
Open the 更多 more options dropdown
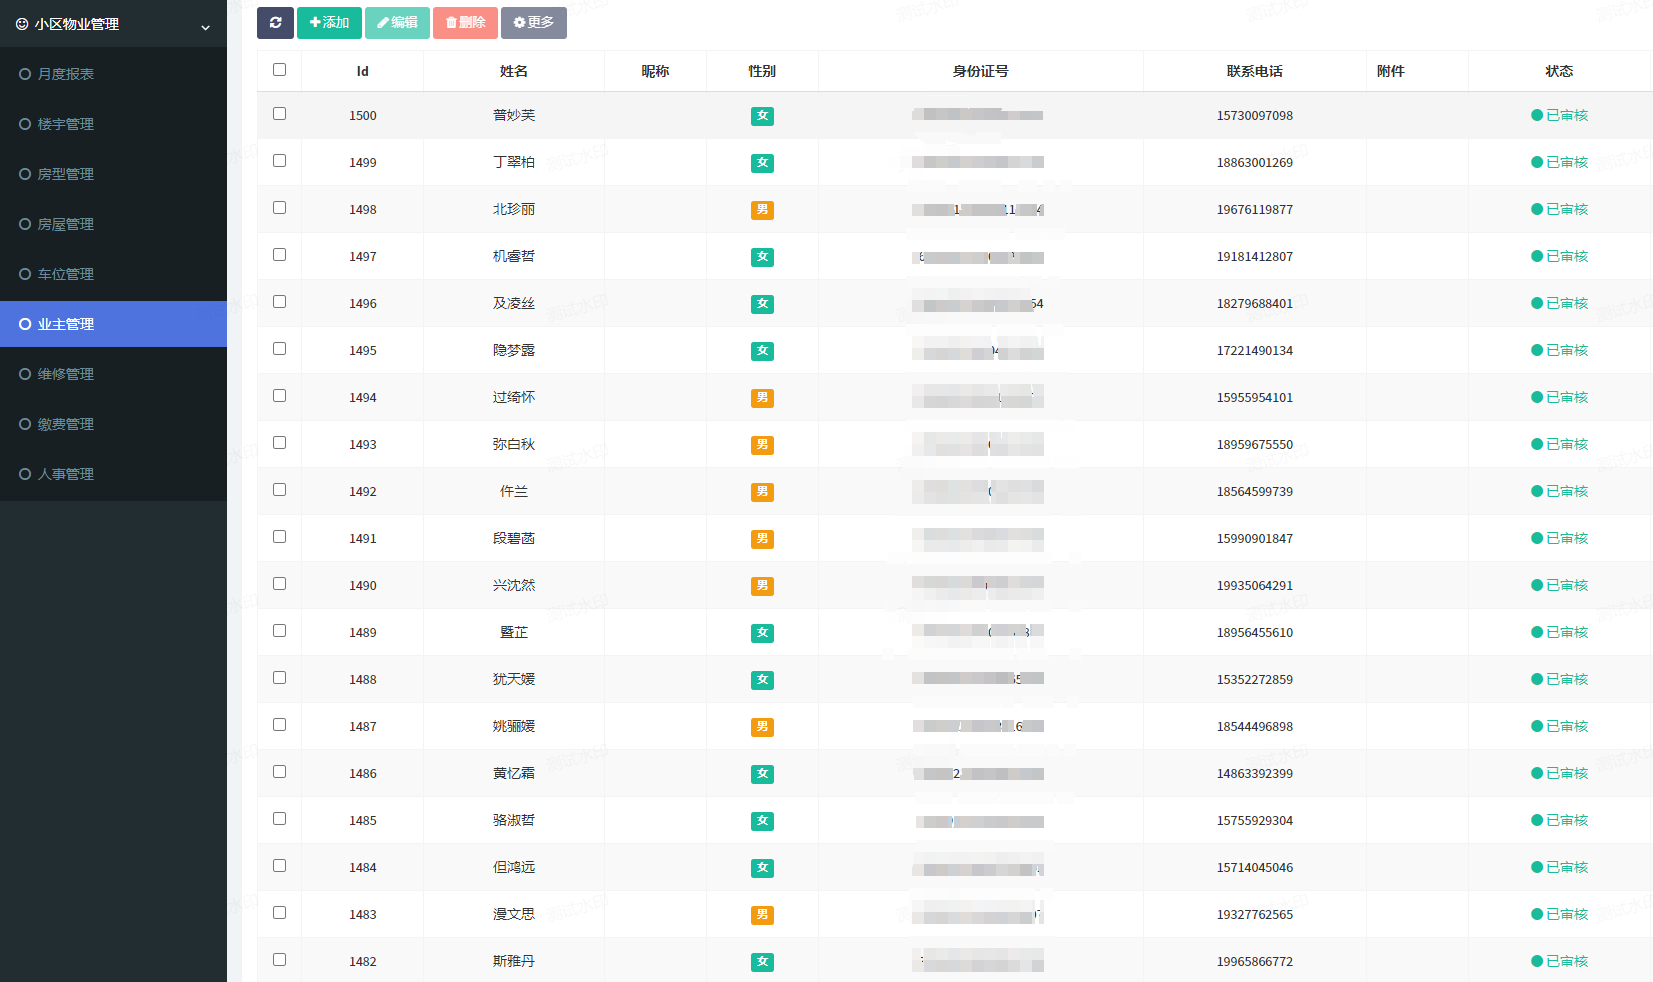coord(533,23)
